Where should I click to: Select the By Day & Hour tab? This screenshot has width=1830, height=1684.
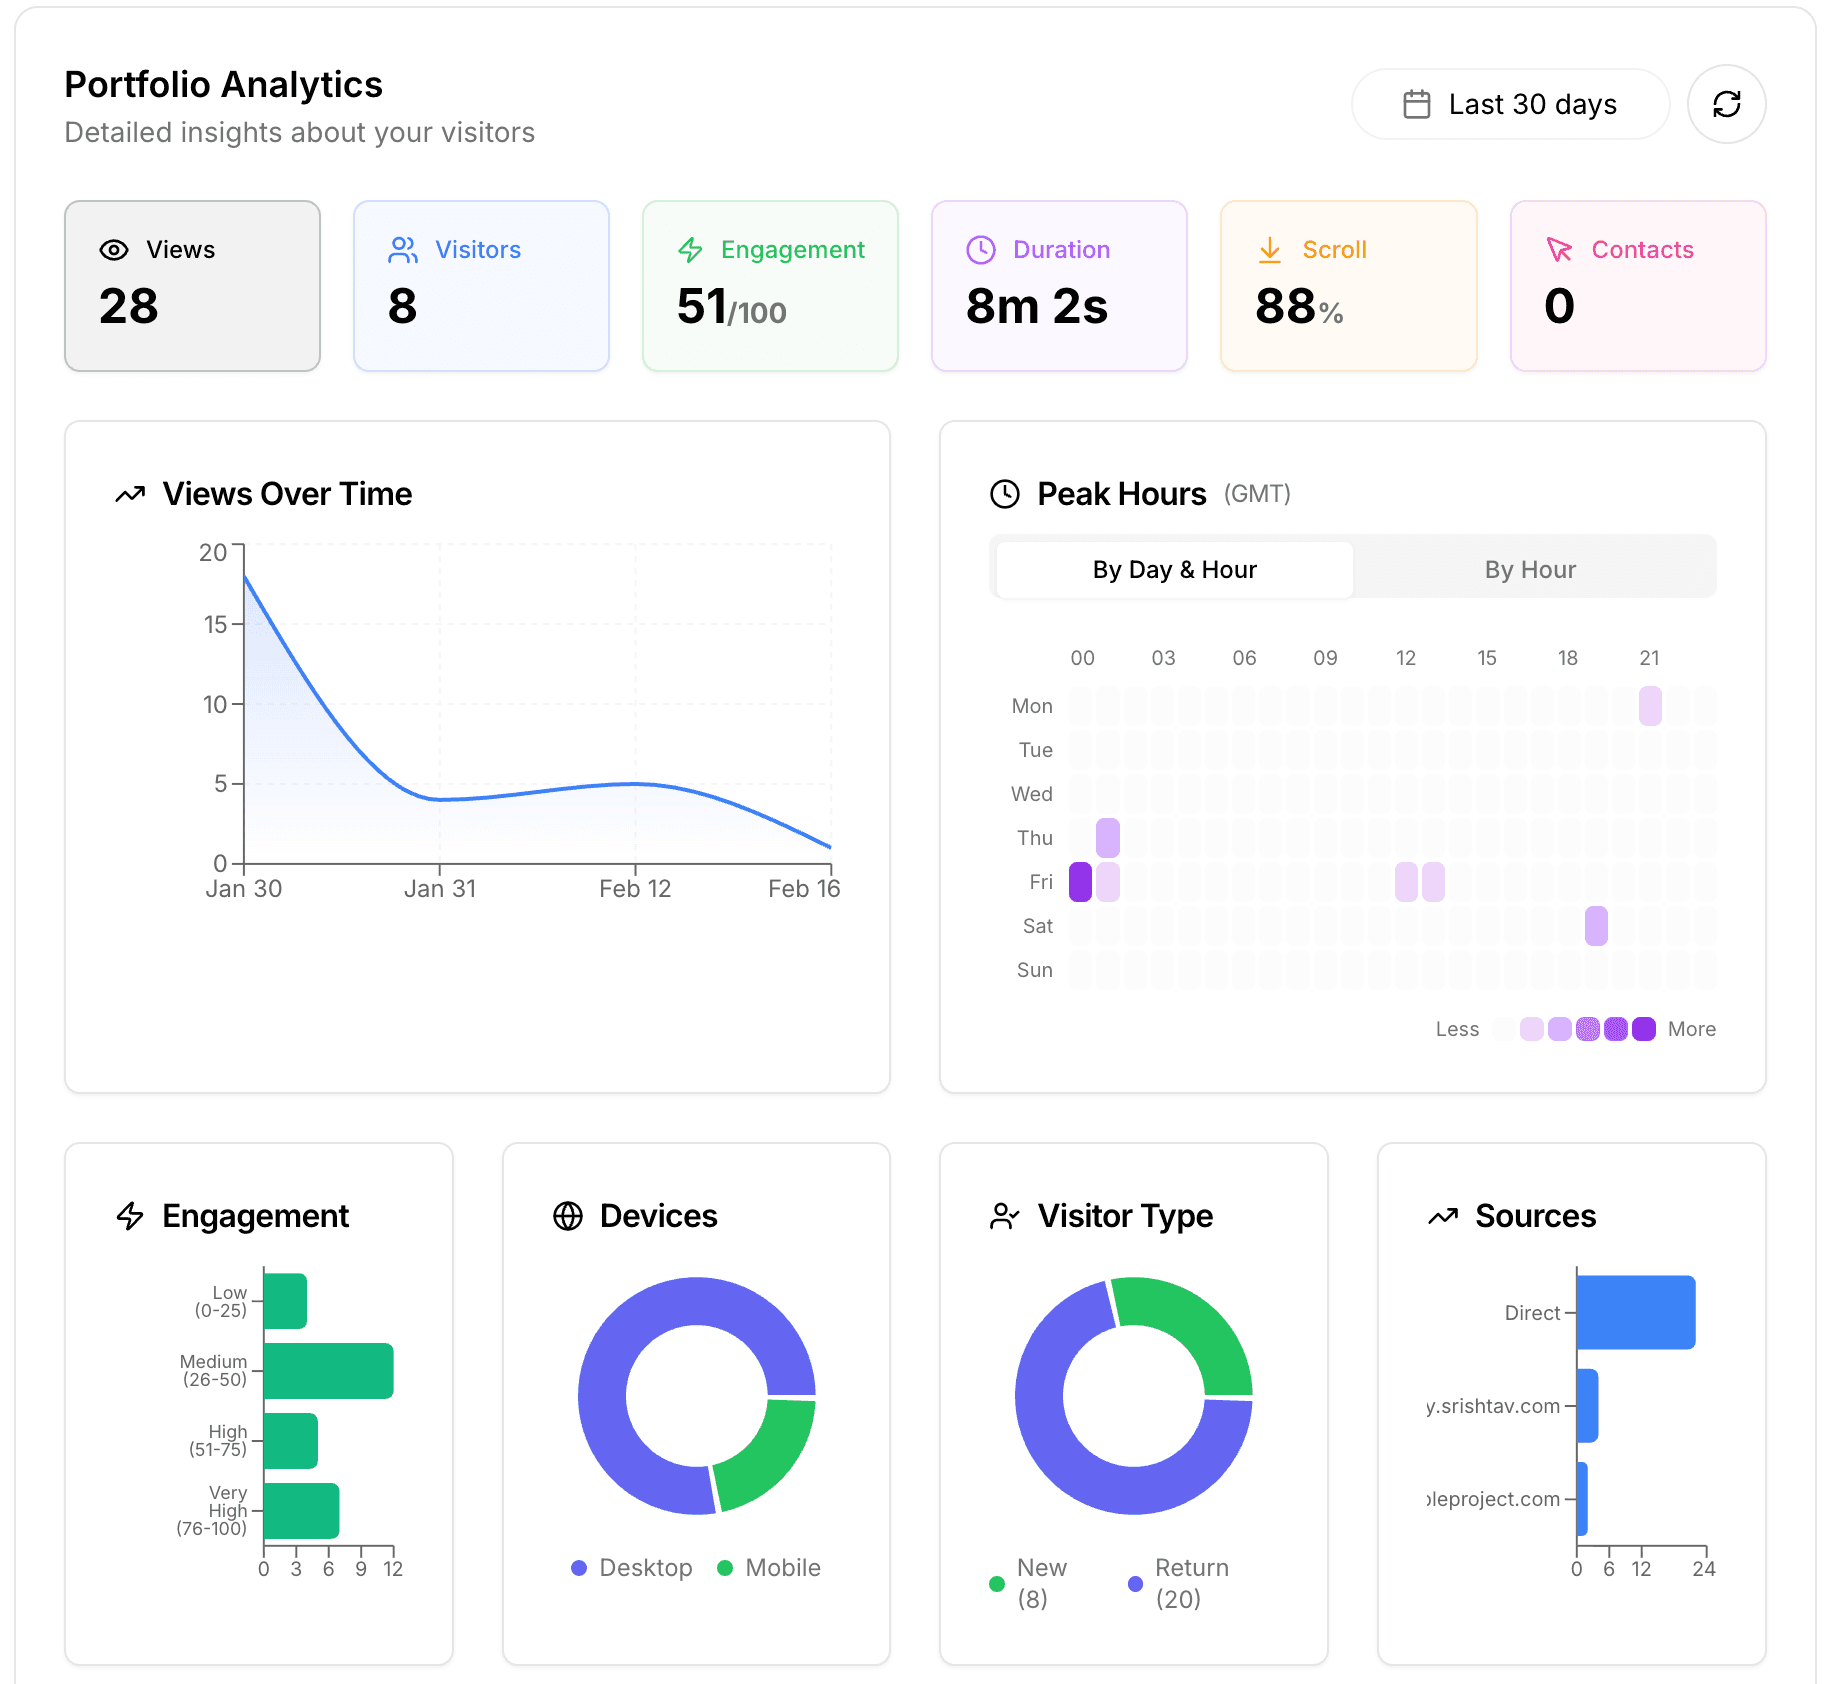pyautogui.click(x=1174, y=570)
